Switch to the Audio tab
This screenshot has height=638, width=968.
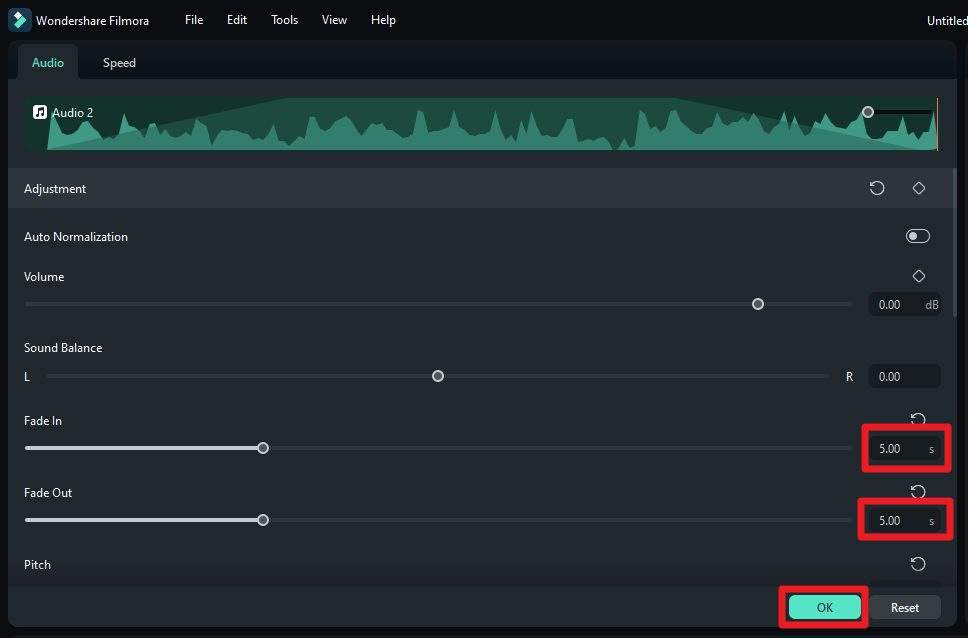click(48, 62)
